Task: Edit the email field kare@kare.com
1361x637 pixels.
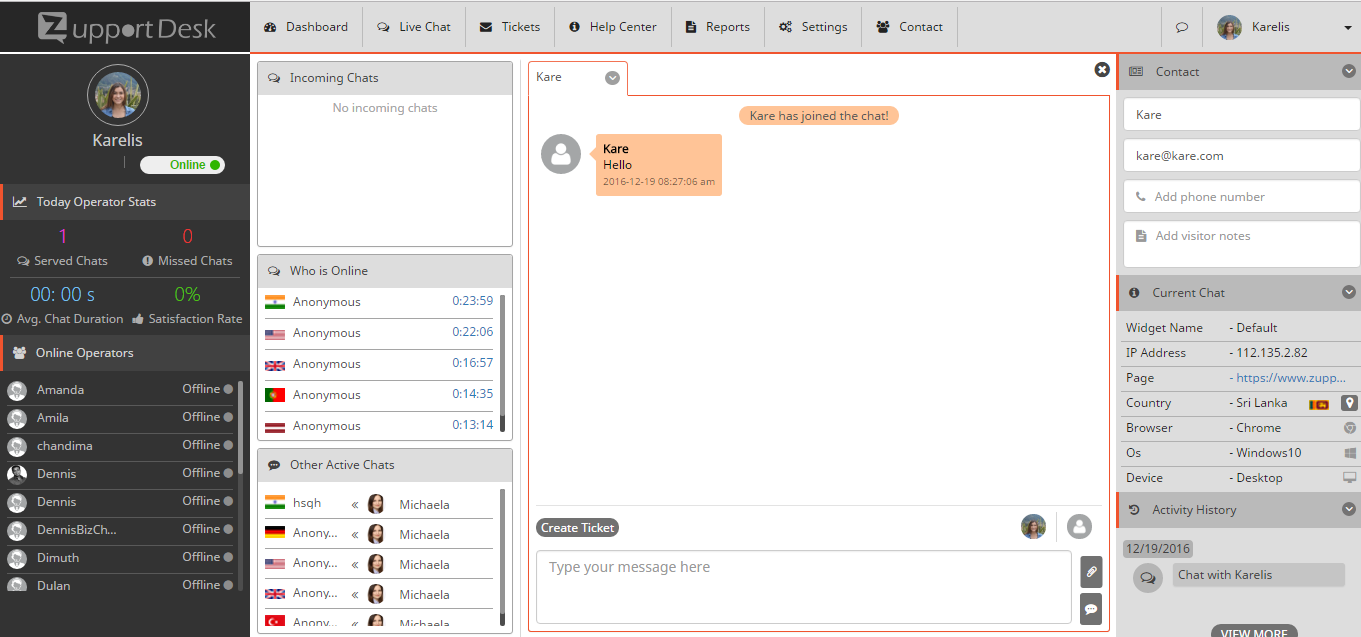Action: (x=1242, y=156)
